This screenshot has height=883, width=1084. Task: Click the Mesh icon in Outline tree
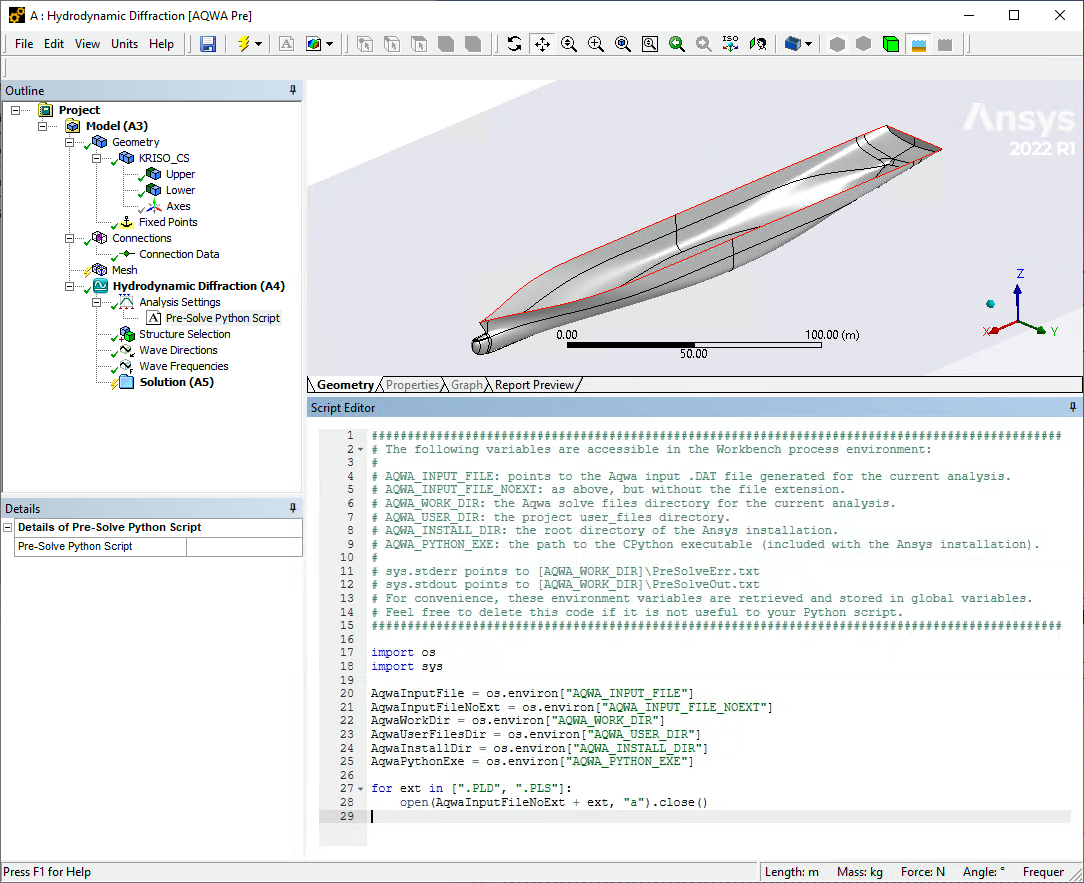pyautogui.click(x=99, y=270)
